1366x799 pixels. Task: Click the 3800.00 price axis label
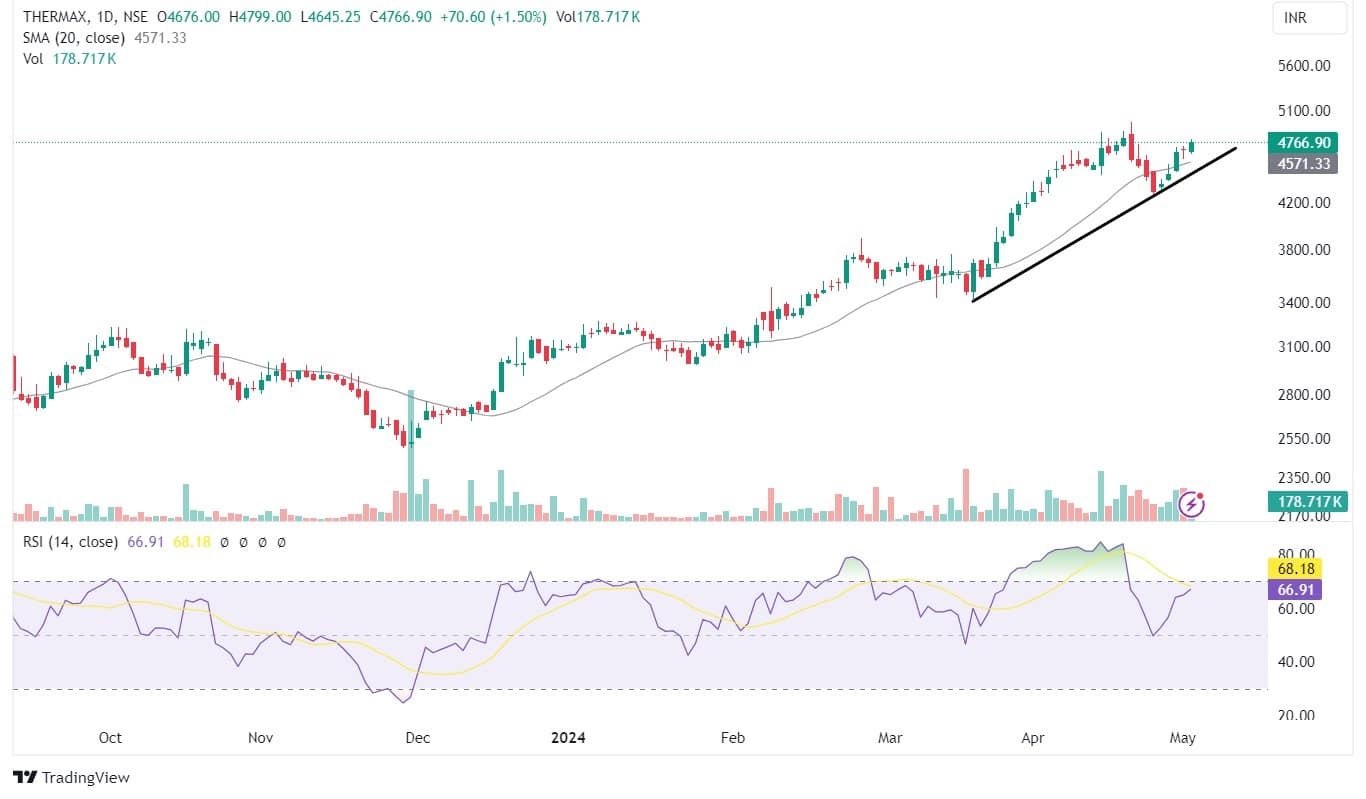click(1305, 250)
